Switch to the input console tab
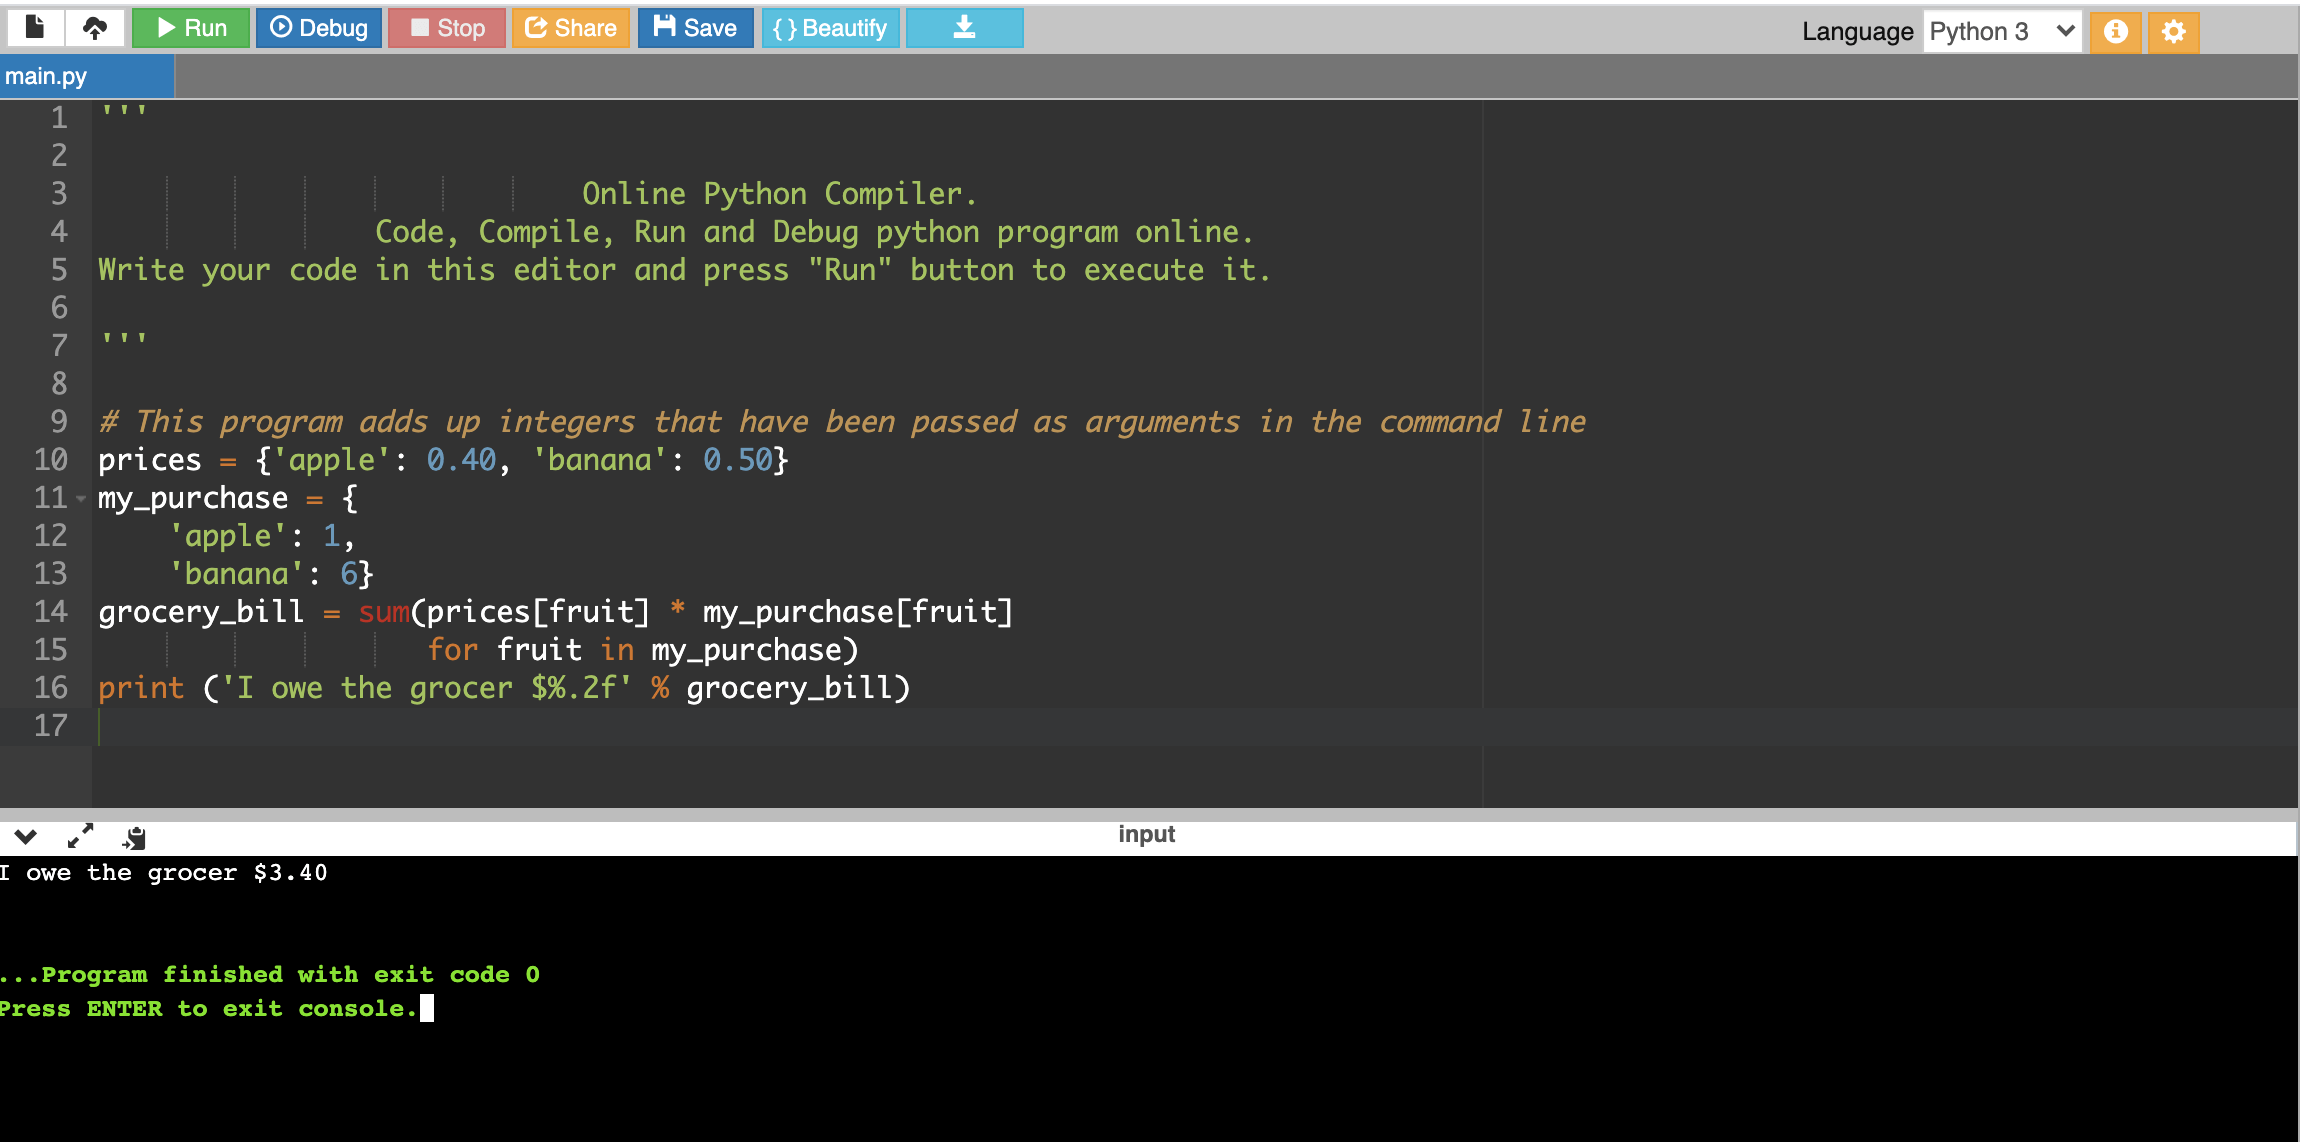Viewport: 2300px width, 1142px height. [x=1146, y=834]
